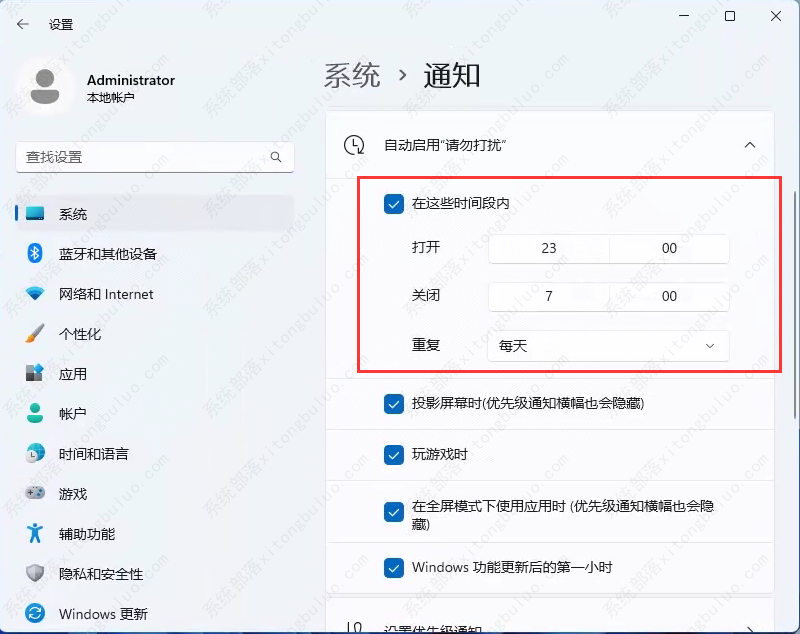Open the 重复 每天 dropdown

tap(608, 346)
